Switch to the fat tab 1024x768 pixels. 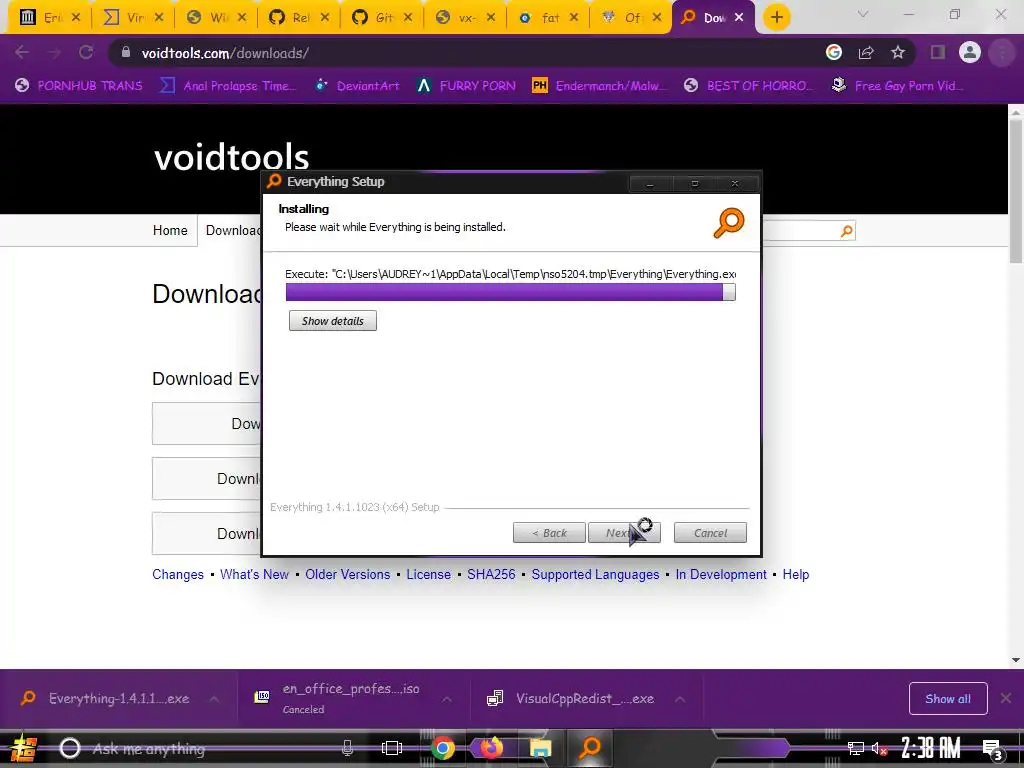click(x=549, y=18)
